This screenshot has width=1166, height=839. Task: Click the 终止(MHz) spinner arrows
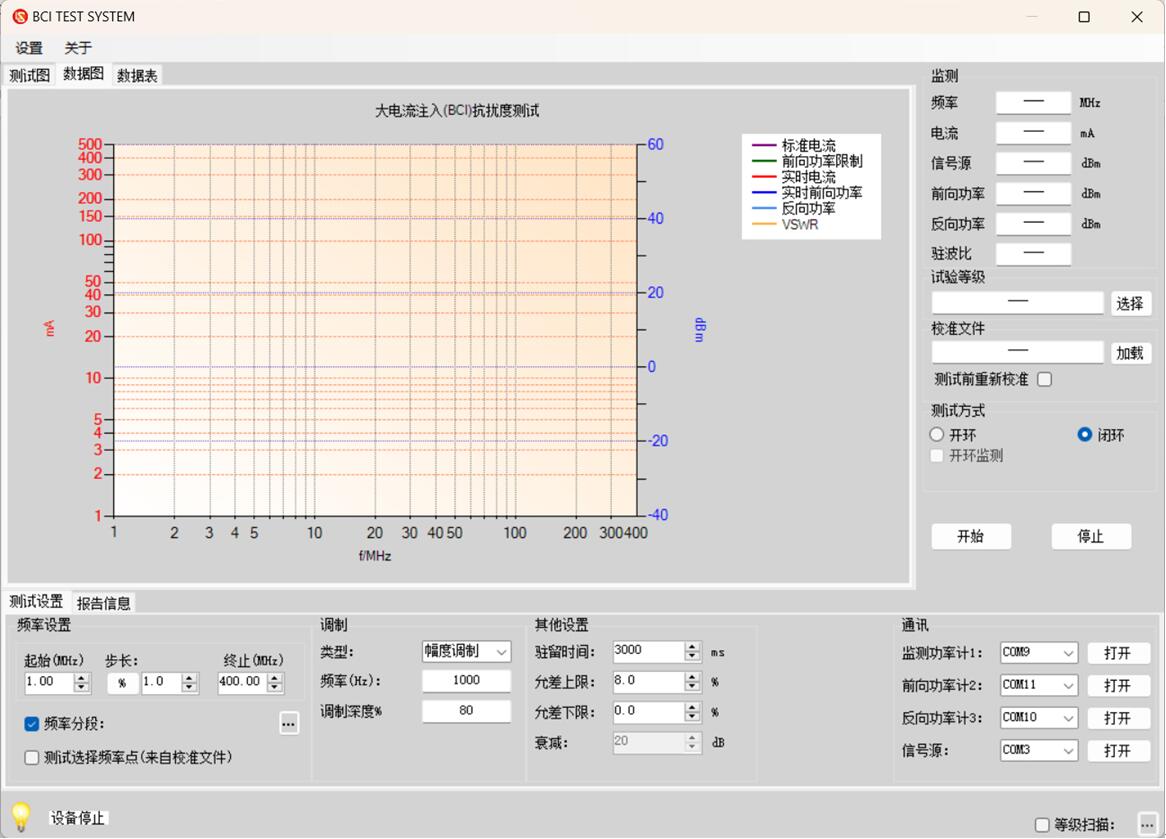(275, 682)
